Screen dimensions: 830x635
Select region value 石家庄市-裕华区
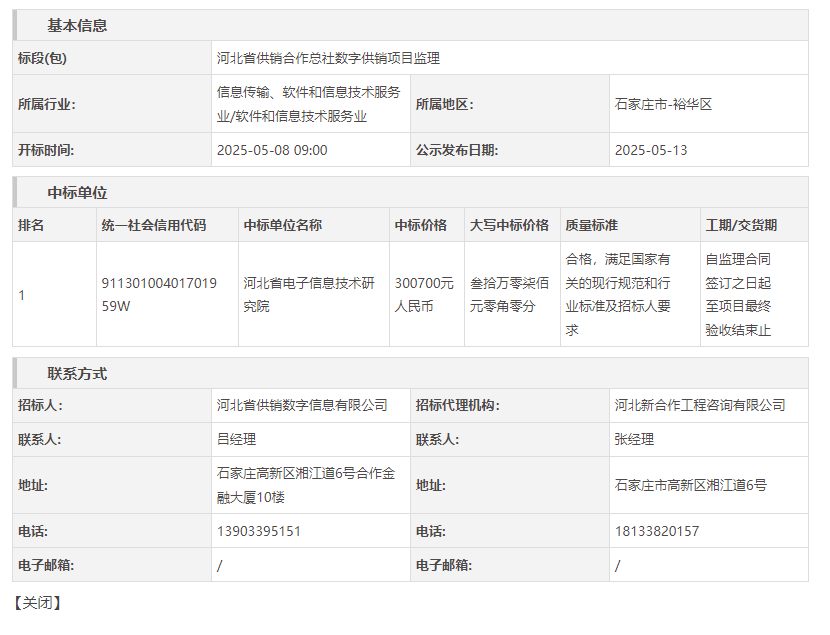(663, 104)
